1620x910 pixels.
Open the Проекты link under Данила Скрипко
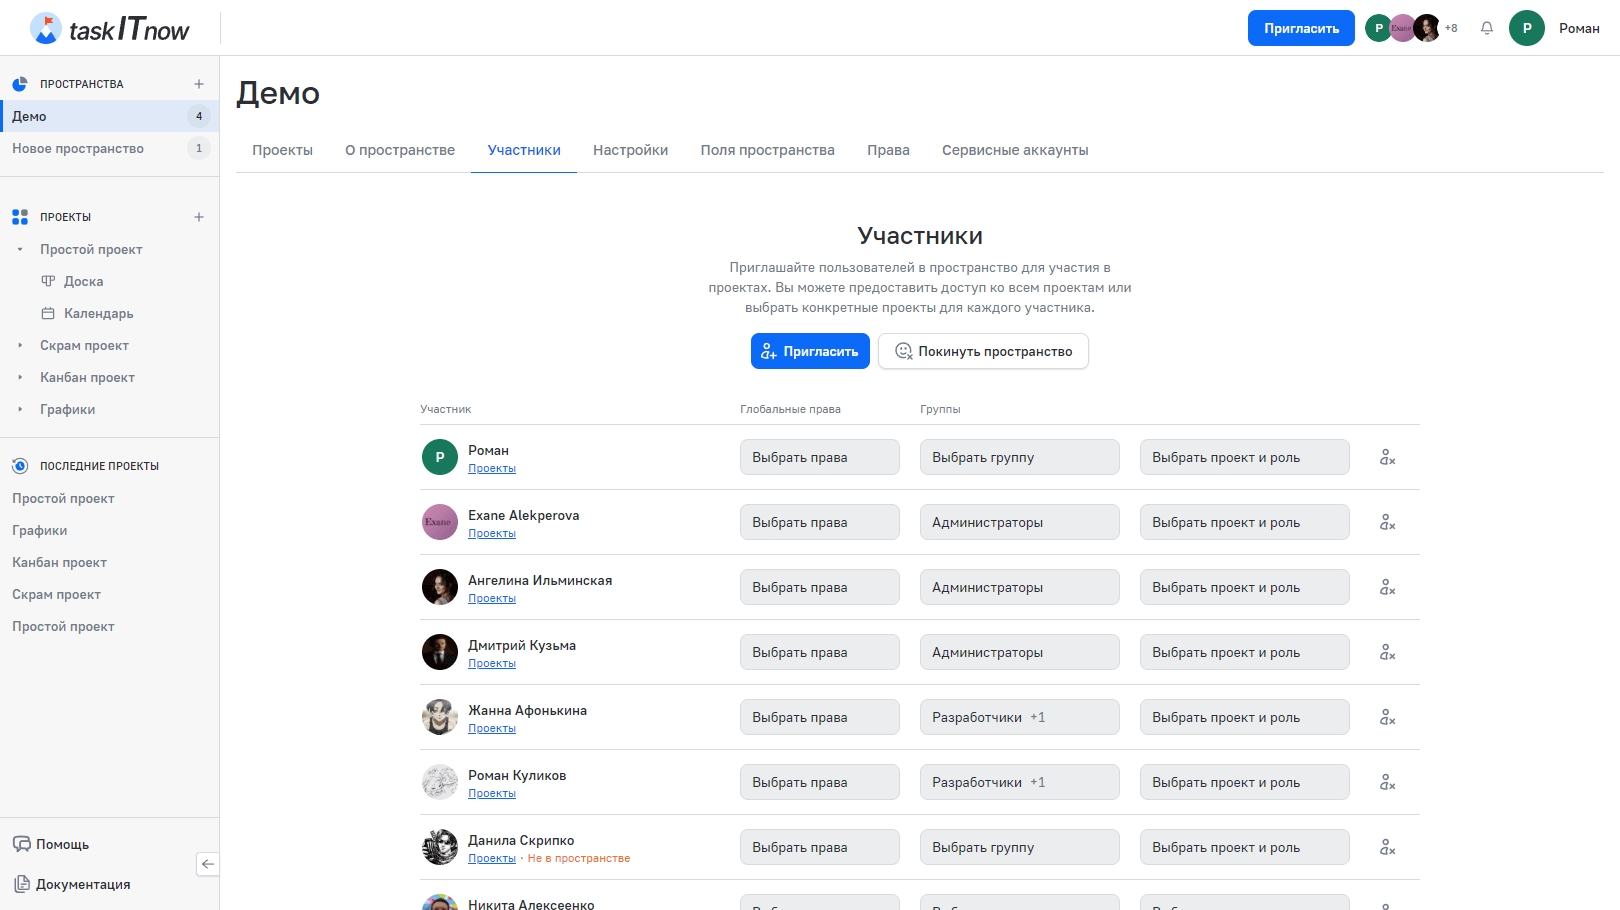tap(492, 858)
